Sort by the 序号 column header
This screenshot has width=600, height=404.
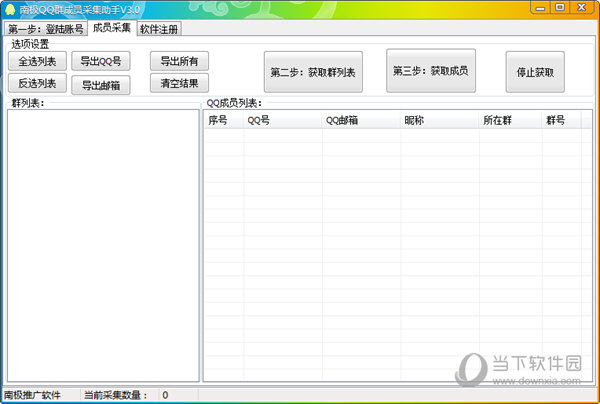223,121
